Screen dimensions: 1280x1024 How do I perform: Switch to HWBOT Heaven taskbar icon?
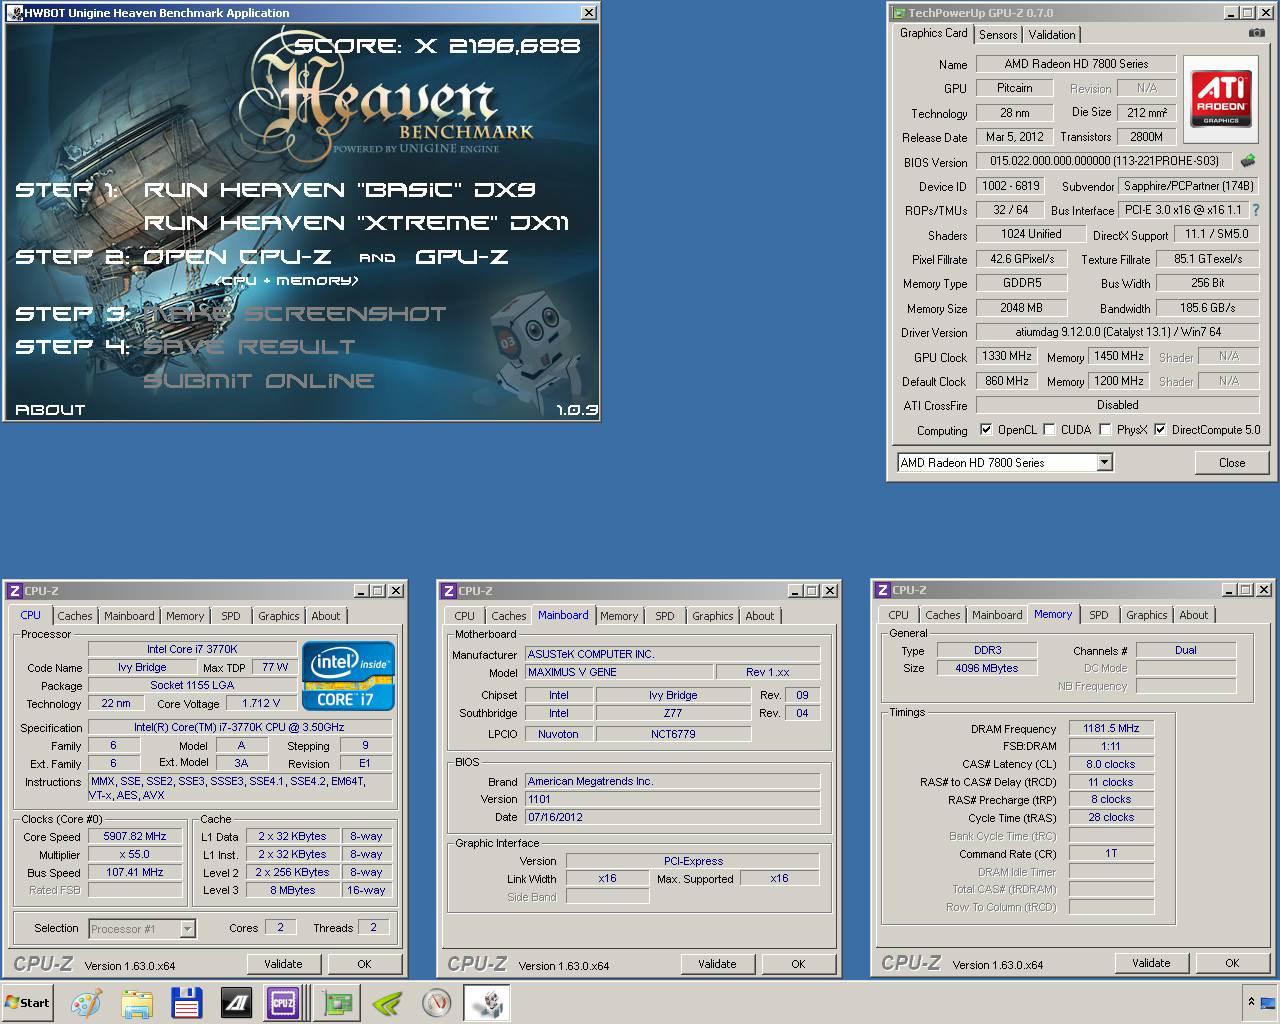[487, 1002]
